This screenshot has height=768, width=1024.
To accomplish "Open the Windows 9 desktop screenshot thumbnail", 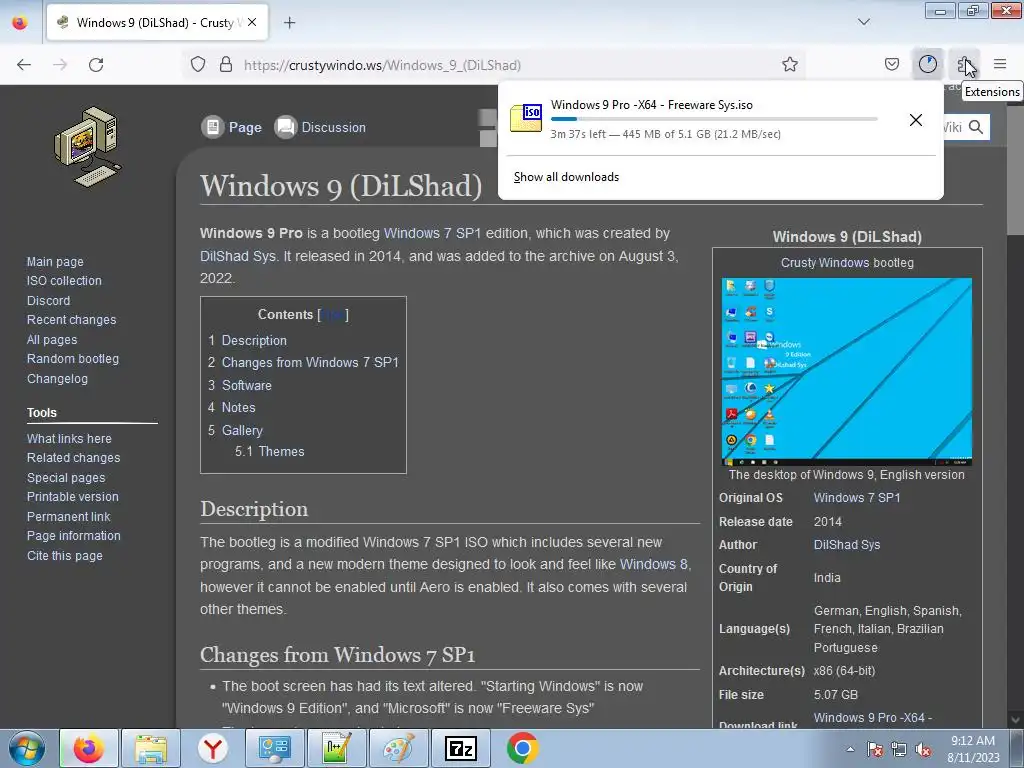I will point(846,371).
